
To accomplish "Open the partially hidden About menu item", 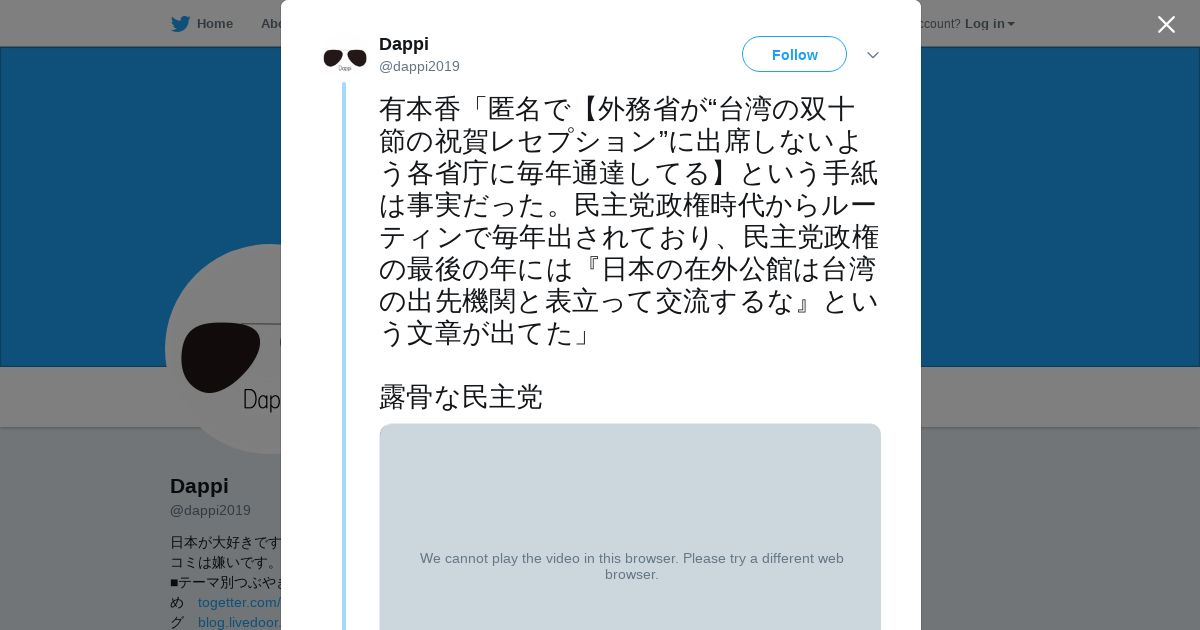I will 270,24.
